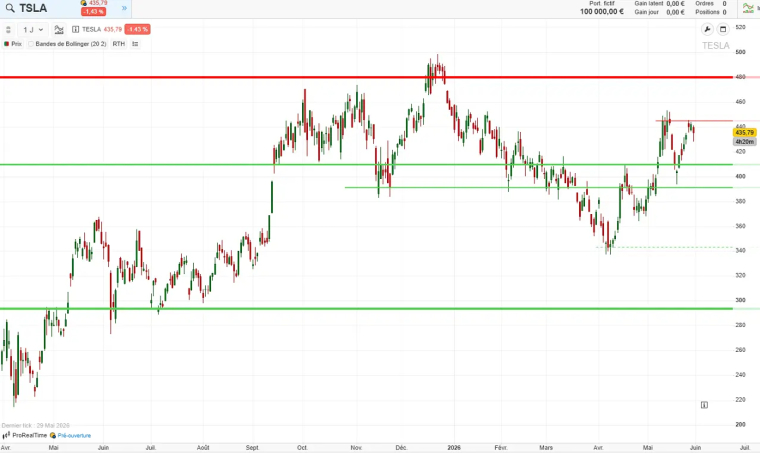Click the 2026 label on the time axis

click(x=454, y=448)
